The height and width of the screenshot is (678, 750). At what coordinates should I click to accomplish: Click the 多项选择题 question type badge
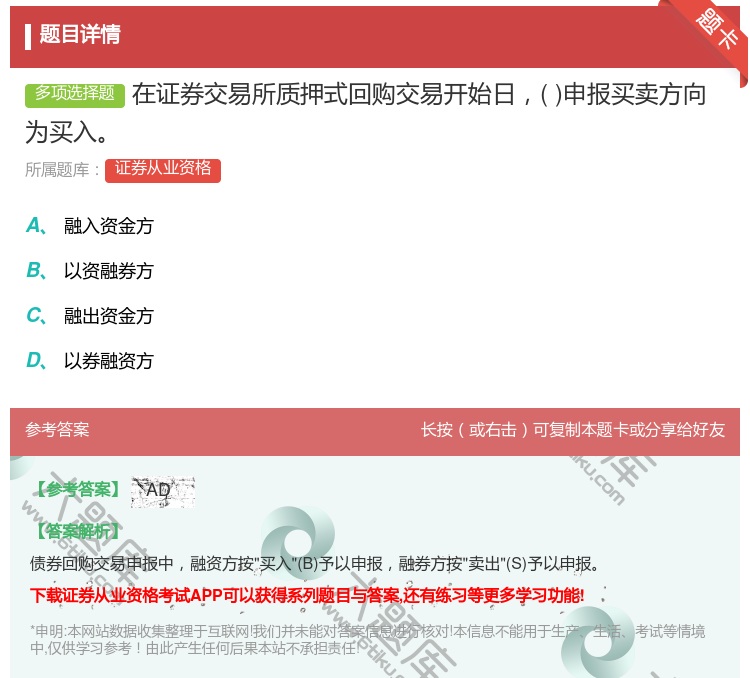75,94
